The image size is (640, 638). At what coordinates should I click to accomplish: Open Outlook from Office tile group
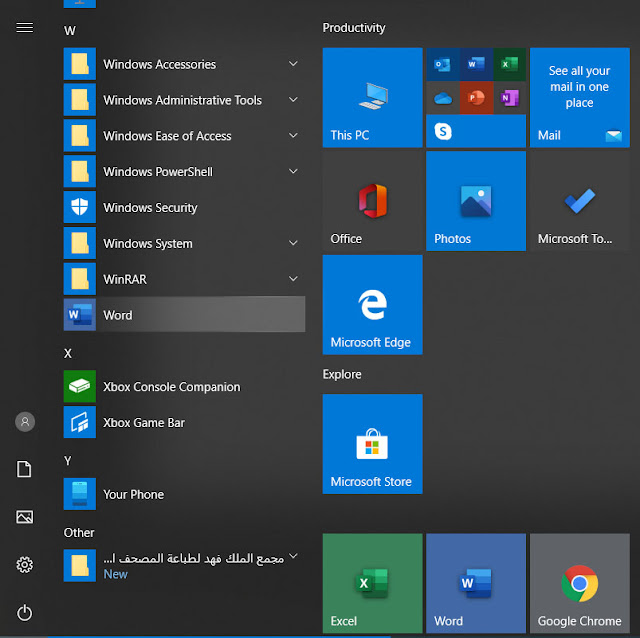pos(442,64)
